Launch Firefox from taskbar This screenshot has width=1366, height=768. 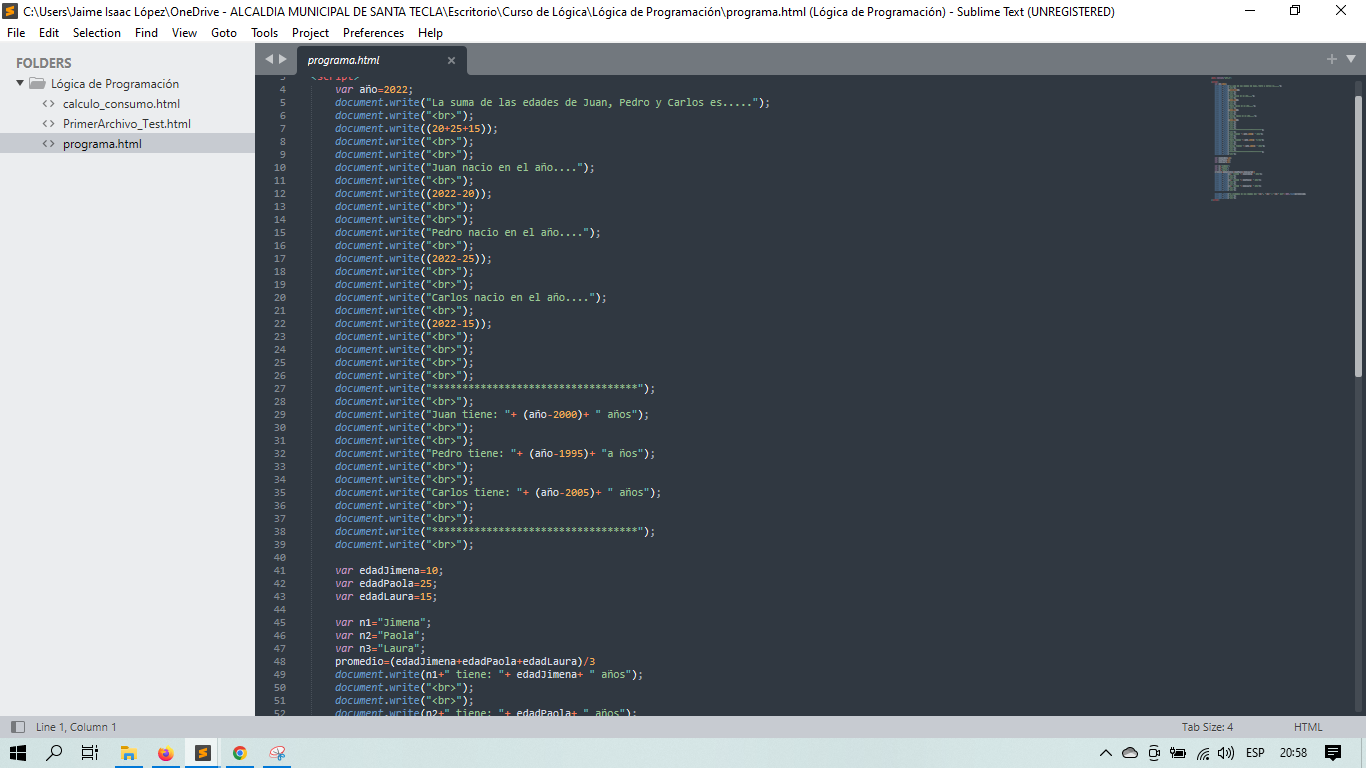point(165,753)
